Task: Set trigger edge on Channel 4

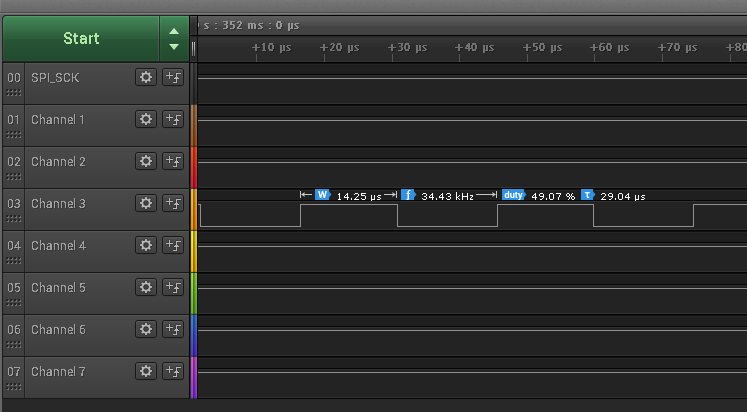Action: coord(173,245)
